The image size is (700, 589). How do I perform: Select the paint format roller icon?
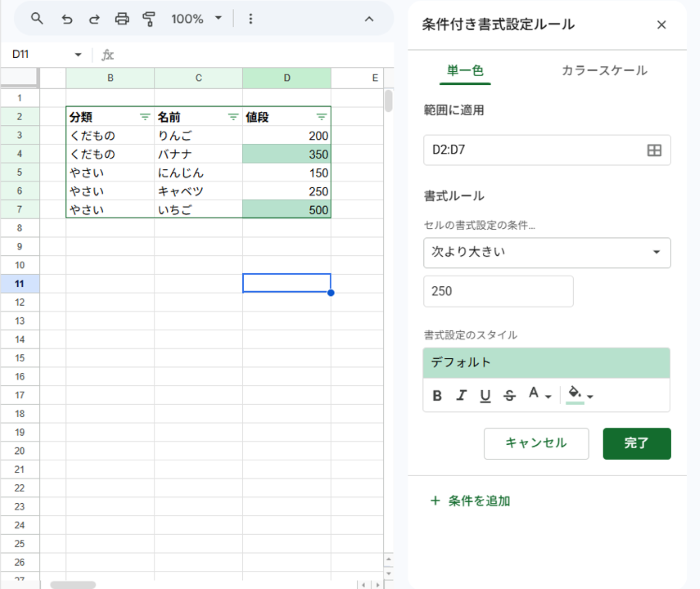[149, 19]
